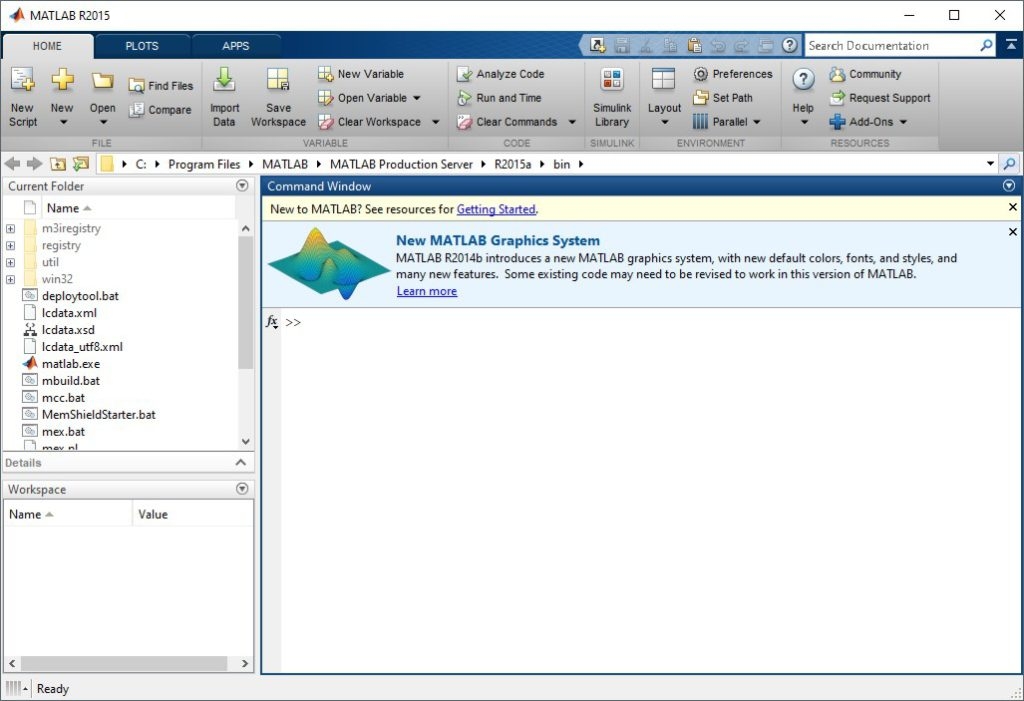This screenshot has width=1024, height=701.
Task: Open the Add-Ons dropdown menu
Action: [x=902, y=122]
